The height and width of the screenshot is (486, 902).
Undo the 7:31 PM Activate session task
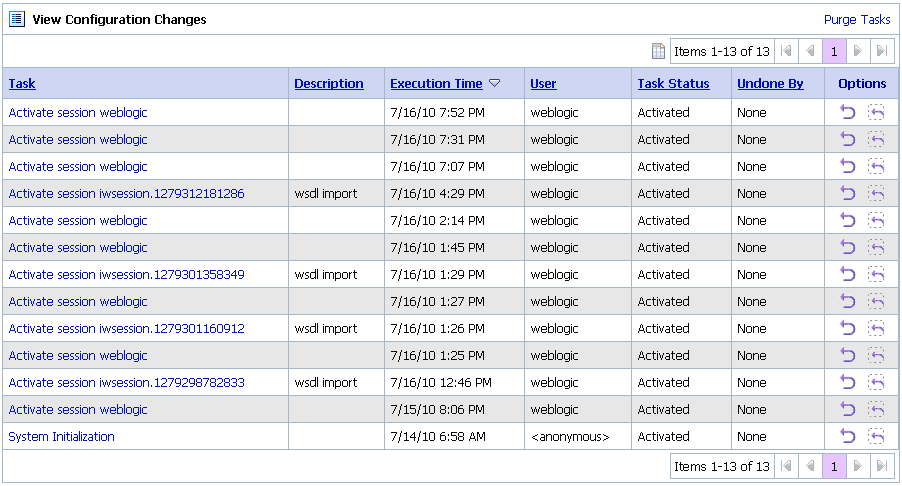tap(848, 139)
